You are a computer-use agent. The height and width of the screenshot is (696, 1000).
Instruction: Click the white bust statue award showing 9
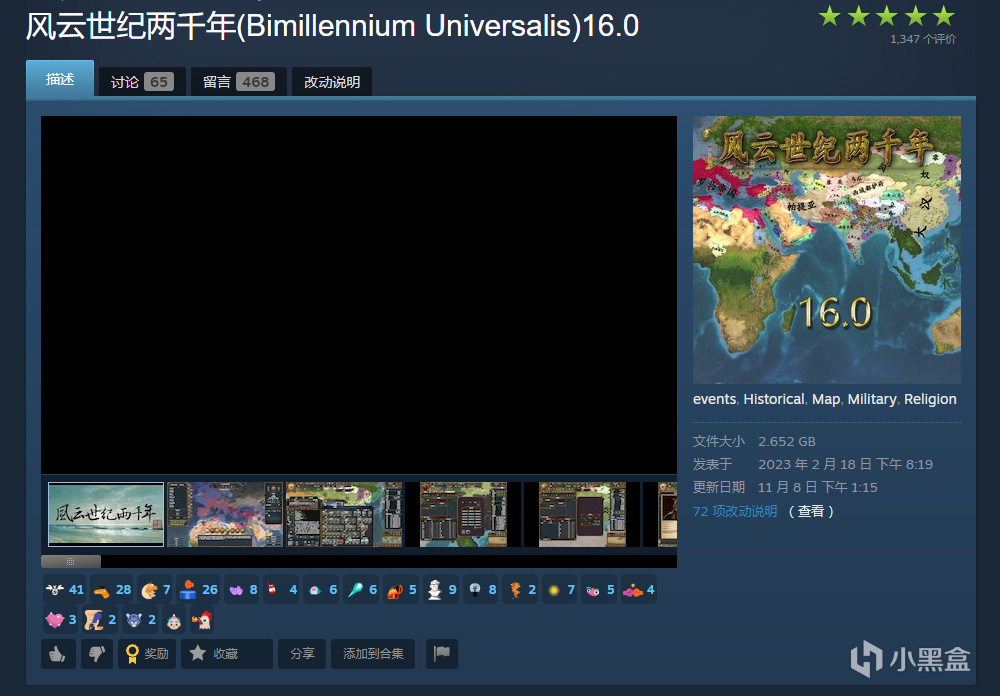(x=443, y=590)
